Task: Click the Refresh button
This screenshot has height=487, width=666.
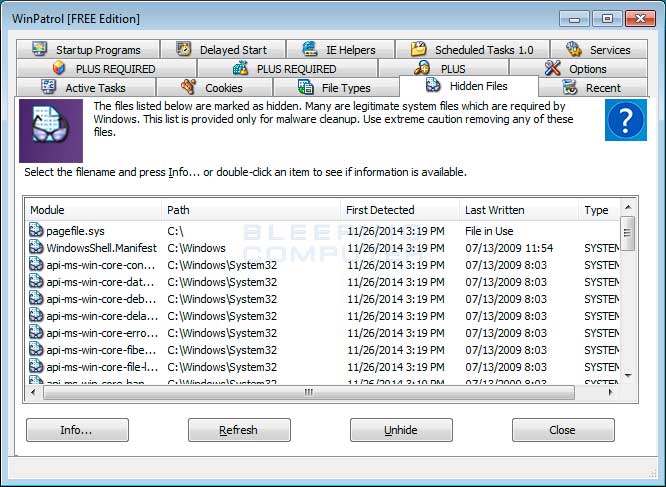Action: [x=239, y=430]
